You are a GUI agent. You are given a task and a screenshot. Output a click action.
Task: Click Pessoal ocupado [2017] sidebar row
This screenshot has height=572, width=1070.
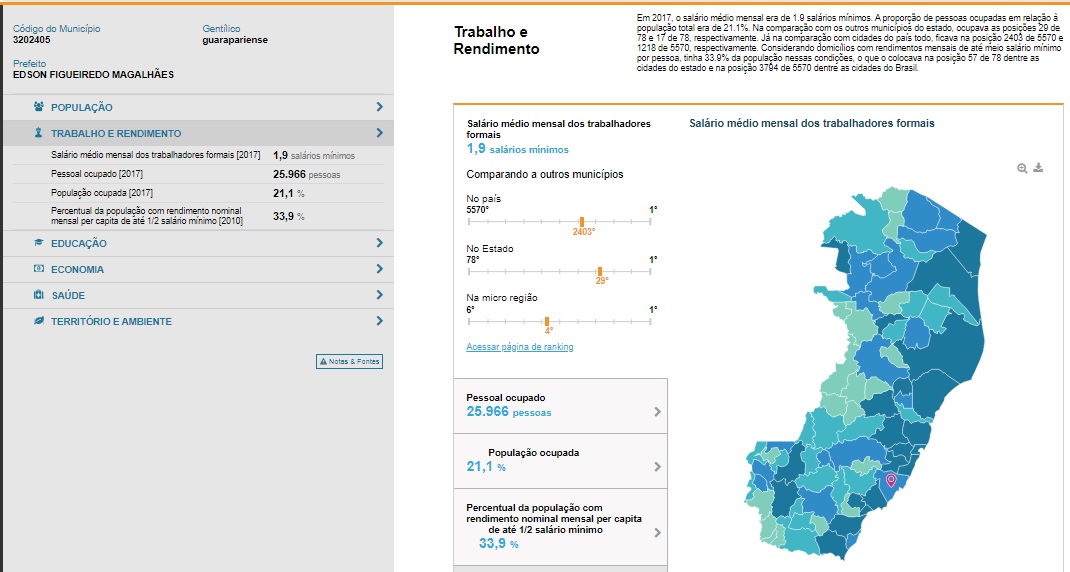tap(198, 174)
